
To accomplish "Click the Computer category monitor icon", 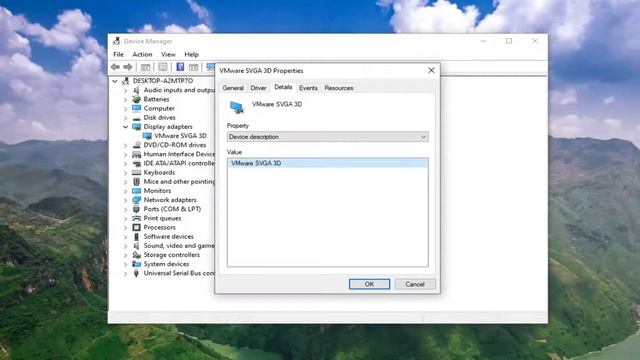I will point(136,108).
